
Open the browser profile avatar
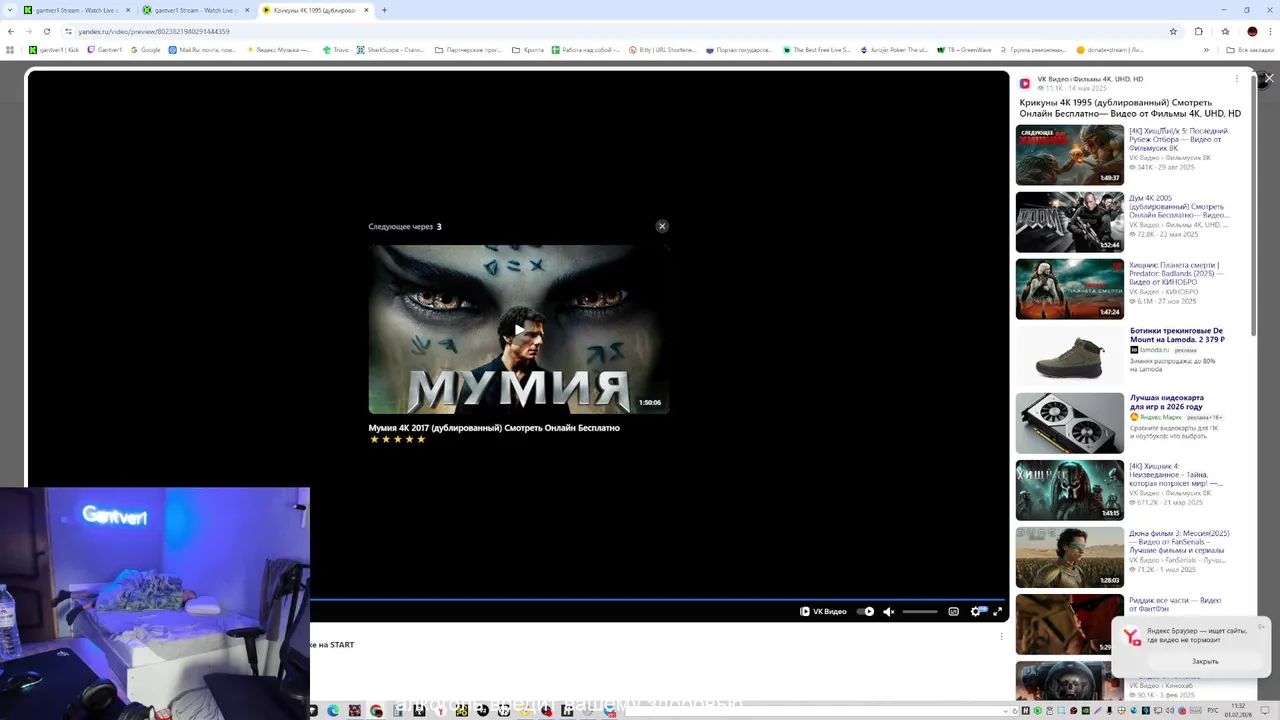point(1252,31)
